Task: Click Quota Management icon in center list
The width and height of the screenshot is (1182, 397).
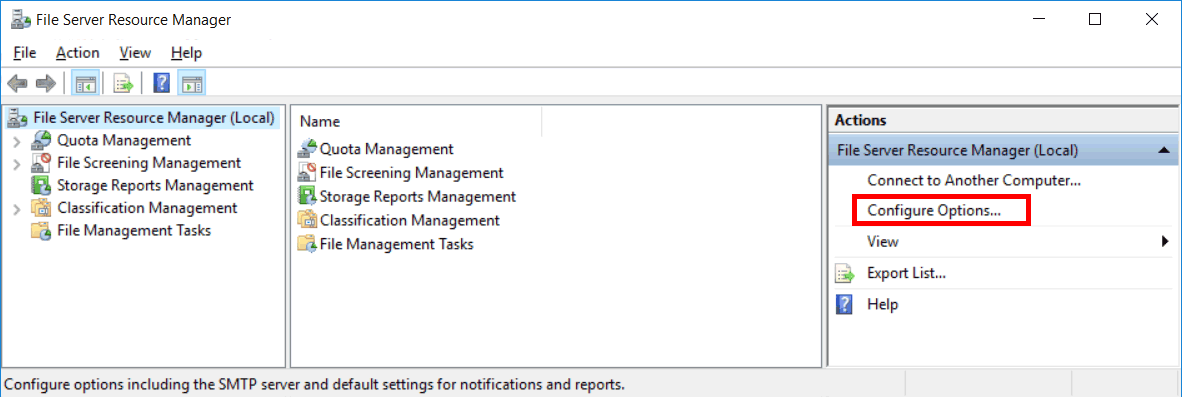Action: click(308, 148)
